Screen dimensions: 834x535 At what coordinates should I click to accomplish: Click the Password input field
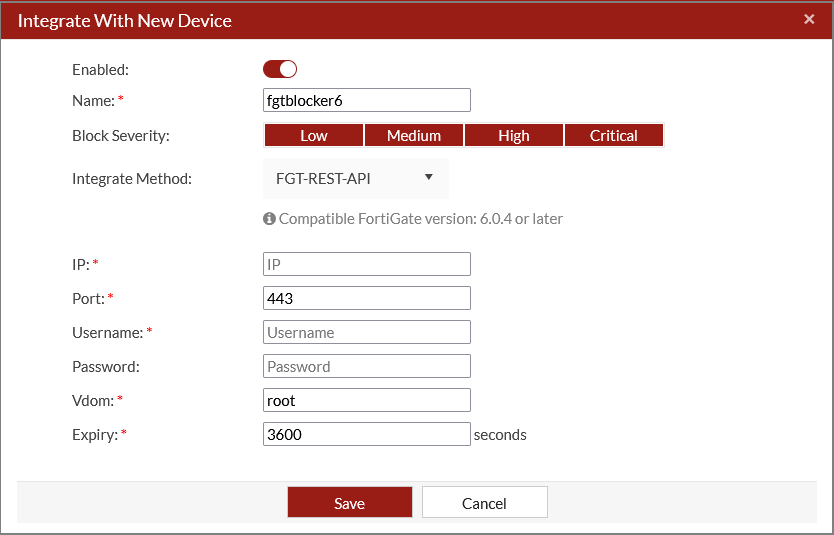click(x=366, y=366)
